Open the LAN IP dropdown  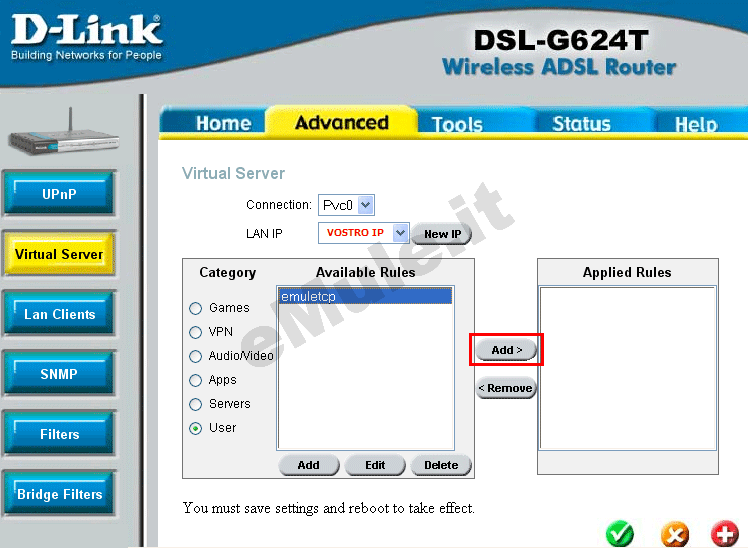364,233
